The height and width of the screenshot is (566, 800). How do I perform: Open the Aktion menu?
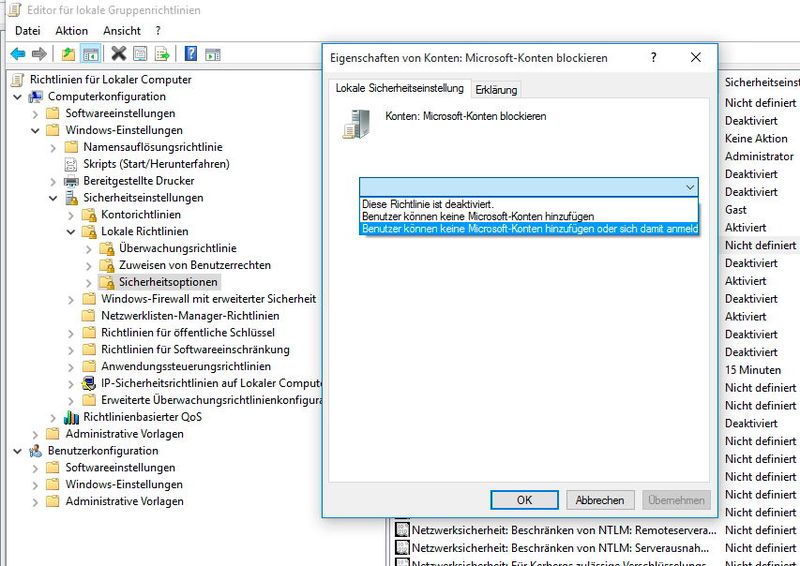click(71, 31)
